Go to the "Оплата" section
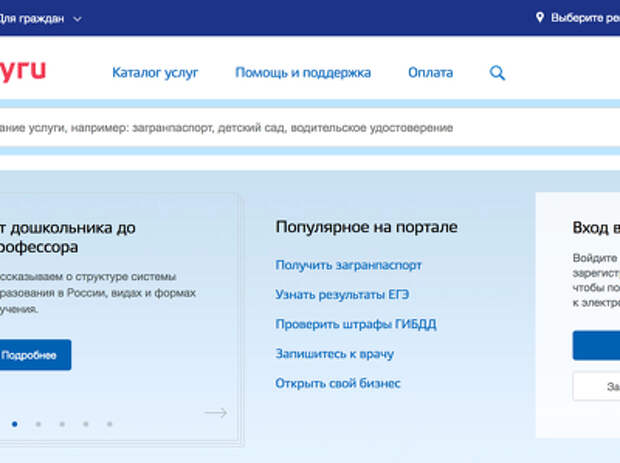The width and height of the screenshot is (620, 463). click(430, 73)
